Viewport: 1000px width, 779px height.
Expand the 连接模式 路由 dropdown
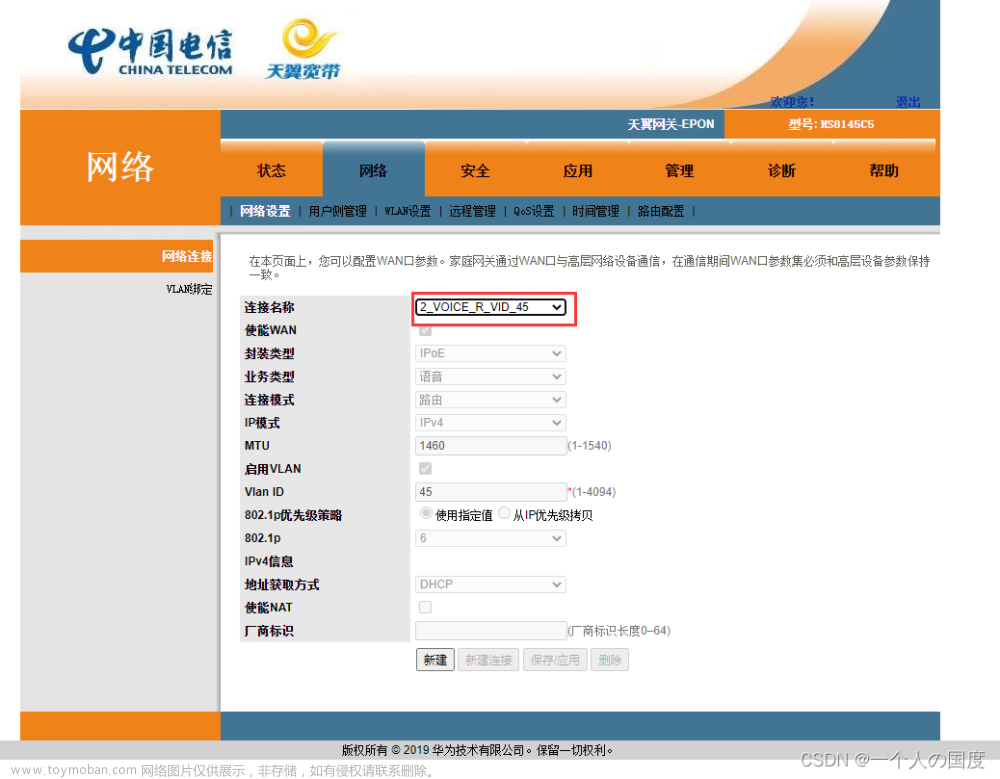[490, 399]
